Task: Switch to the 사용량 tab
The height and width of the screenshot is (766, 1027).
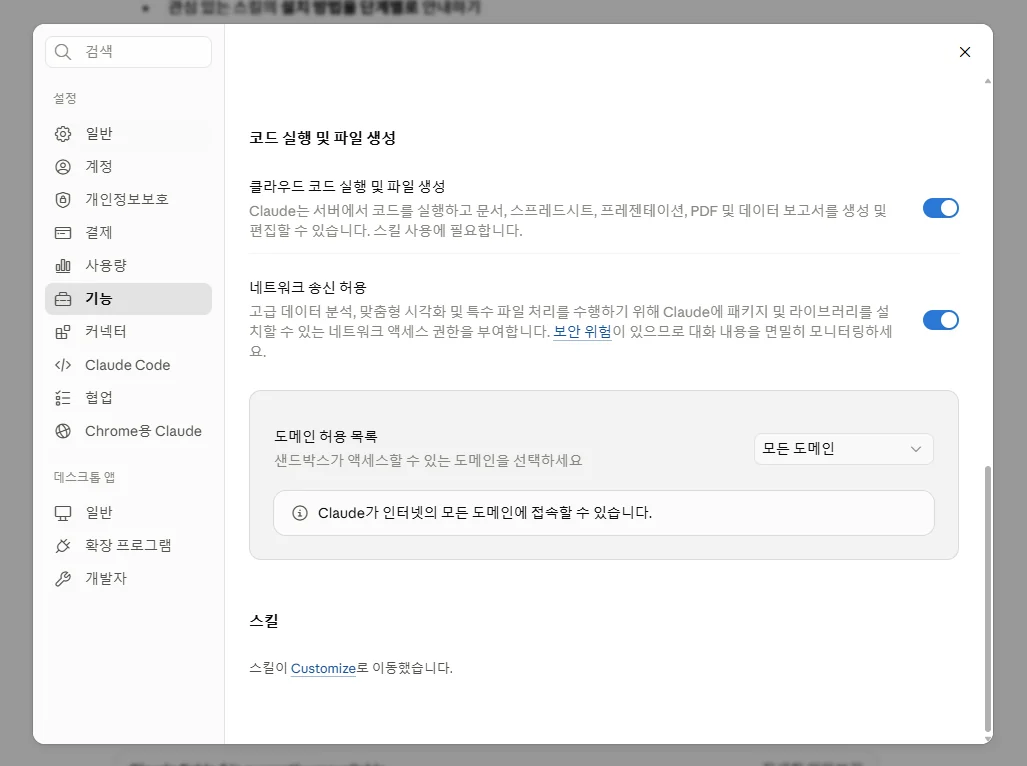Action: click(x=128, y=266)
